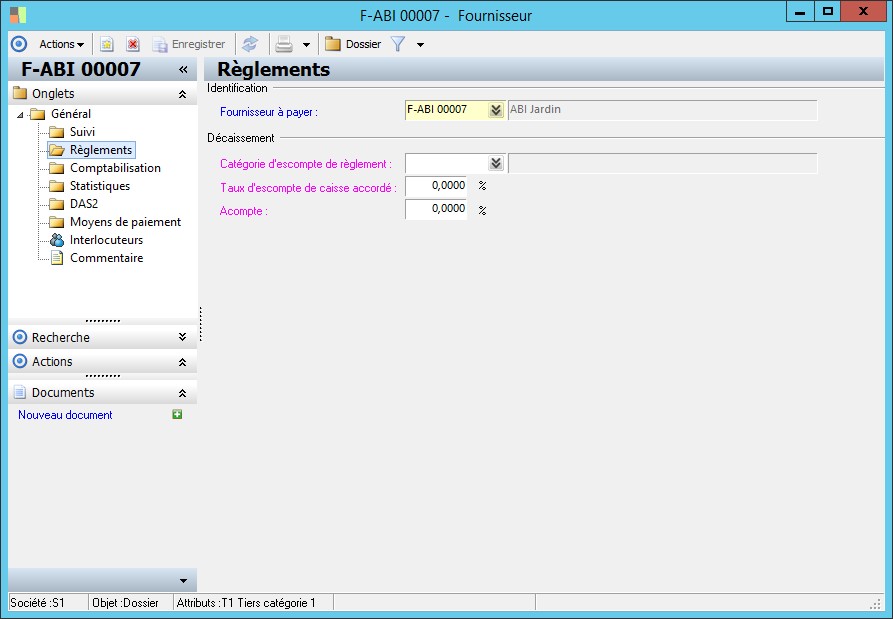This screenshot has height=619, width=893.
Task: Expand the Recherche panel section
Action: (182, 338)
